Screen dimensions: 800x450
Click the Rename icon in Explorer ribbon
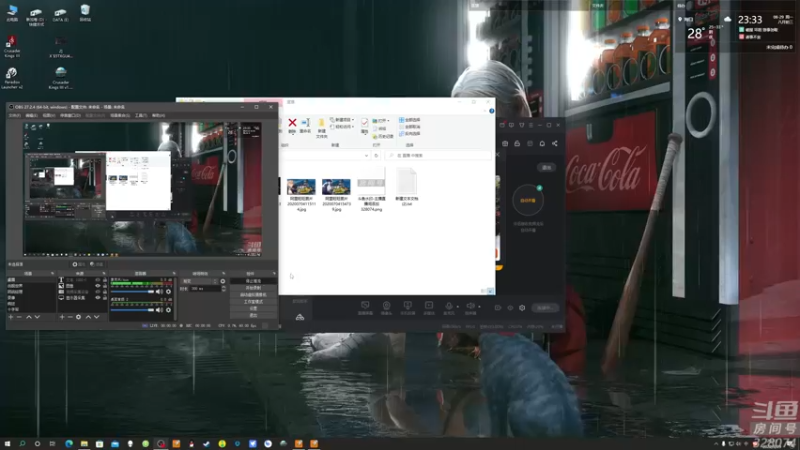pyautogui.click(x=305, y=122)
